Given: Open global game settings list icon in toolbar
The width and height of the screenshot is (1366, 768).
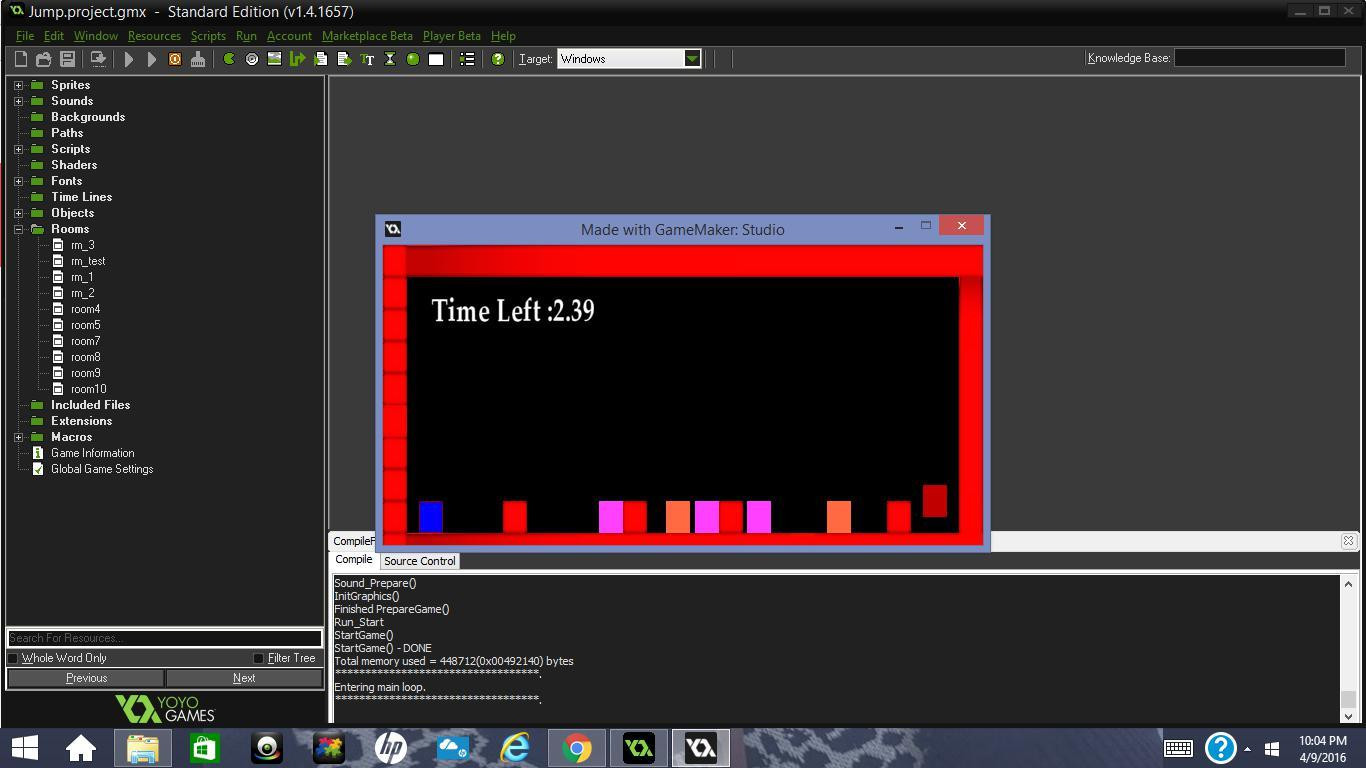Looking at the screenshot, I should click(467, 59).
